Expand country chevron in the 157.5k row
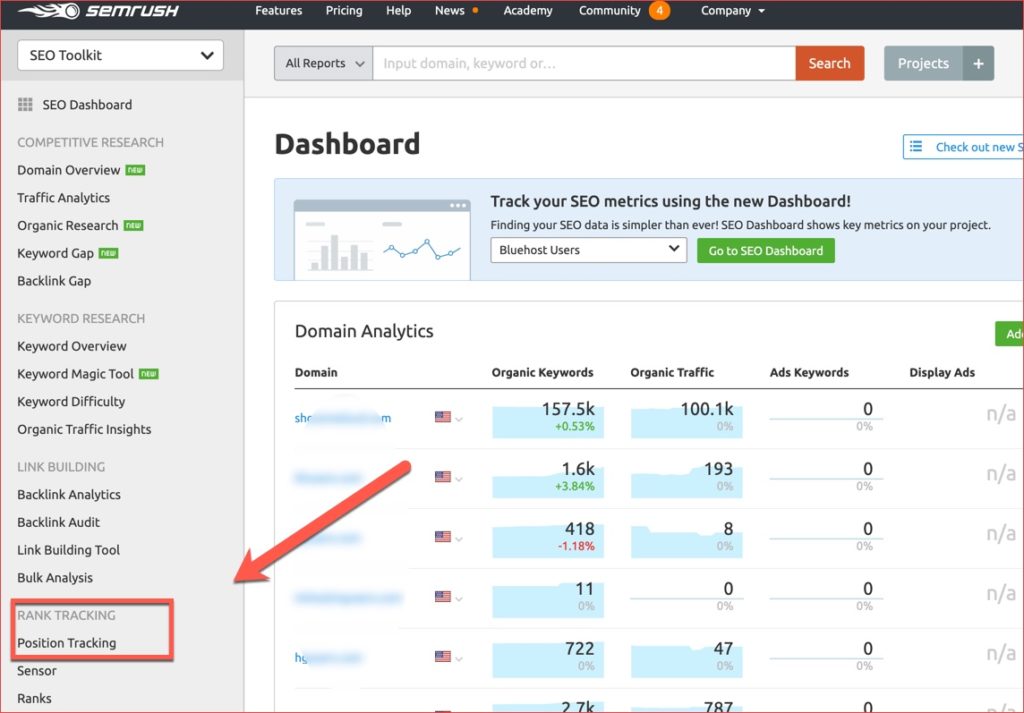Screen dimensions: 1024x713 click(x=459, y=419)
